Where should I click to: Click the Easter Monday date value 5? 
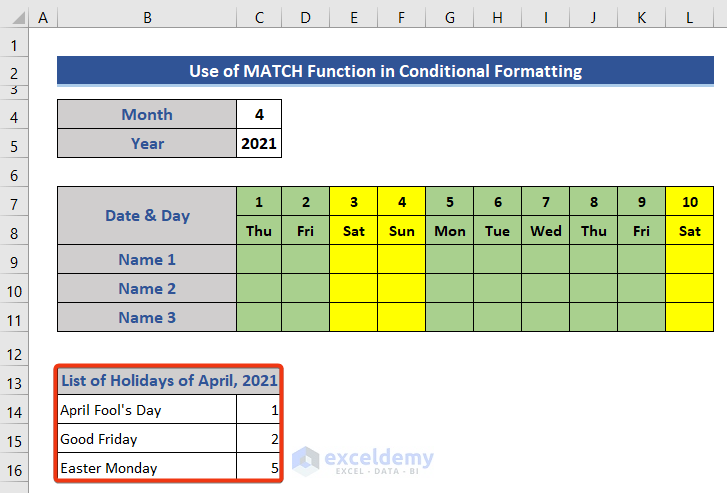click(x=259, y=468)
